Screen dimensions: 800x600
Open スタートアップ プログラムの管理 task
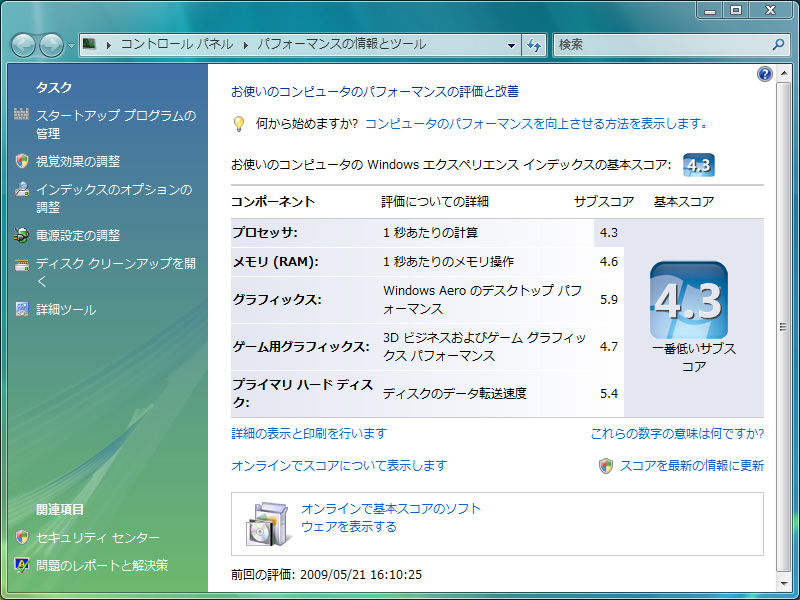point(115,124)
